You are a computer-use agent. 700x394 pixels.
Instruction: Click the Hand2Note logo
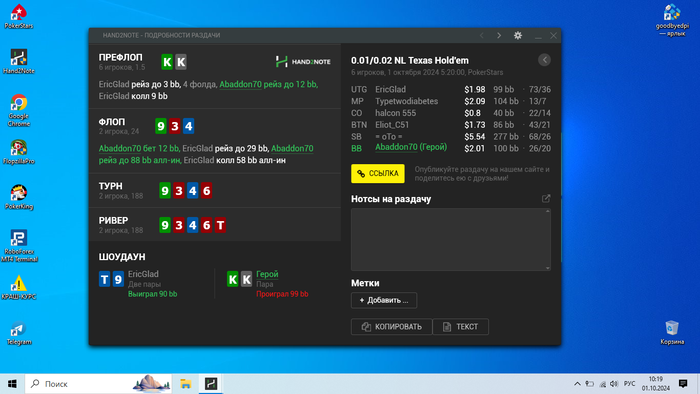(x=303, y=62)
